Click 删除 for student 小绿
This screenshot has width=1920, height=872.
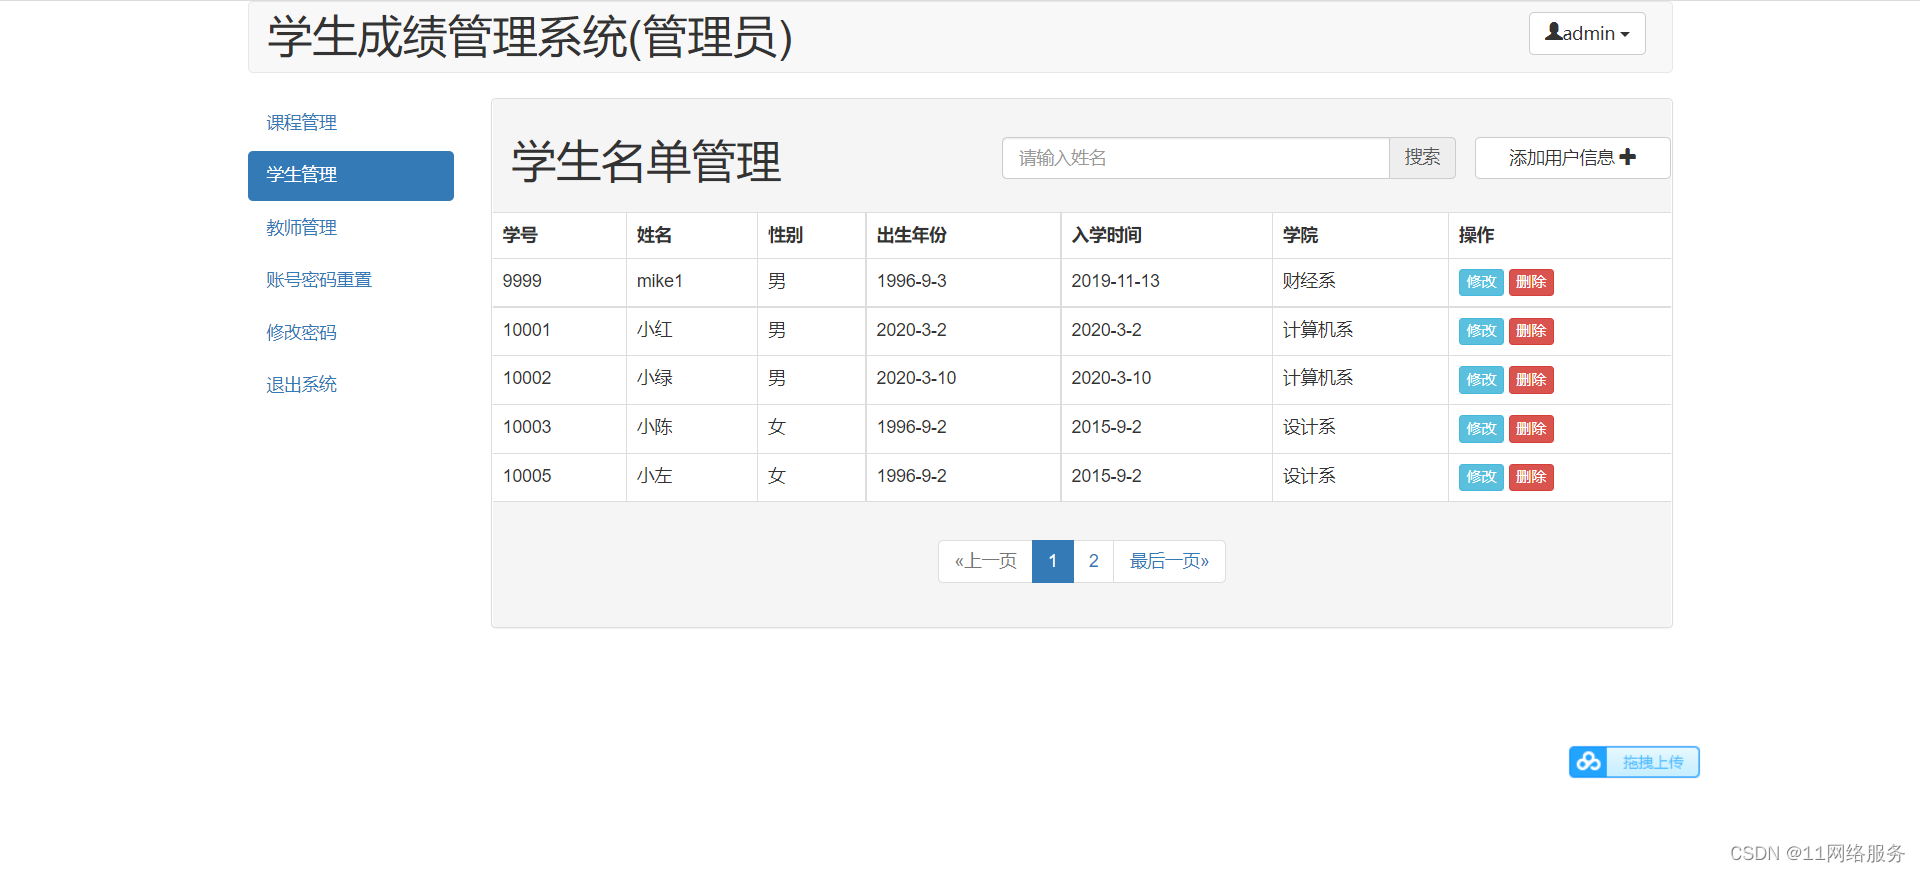pyautogui.click(x=1531, y=380)
